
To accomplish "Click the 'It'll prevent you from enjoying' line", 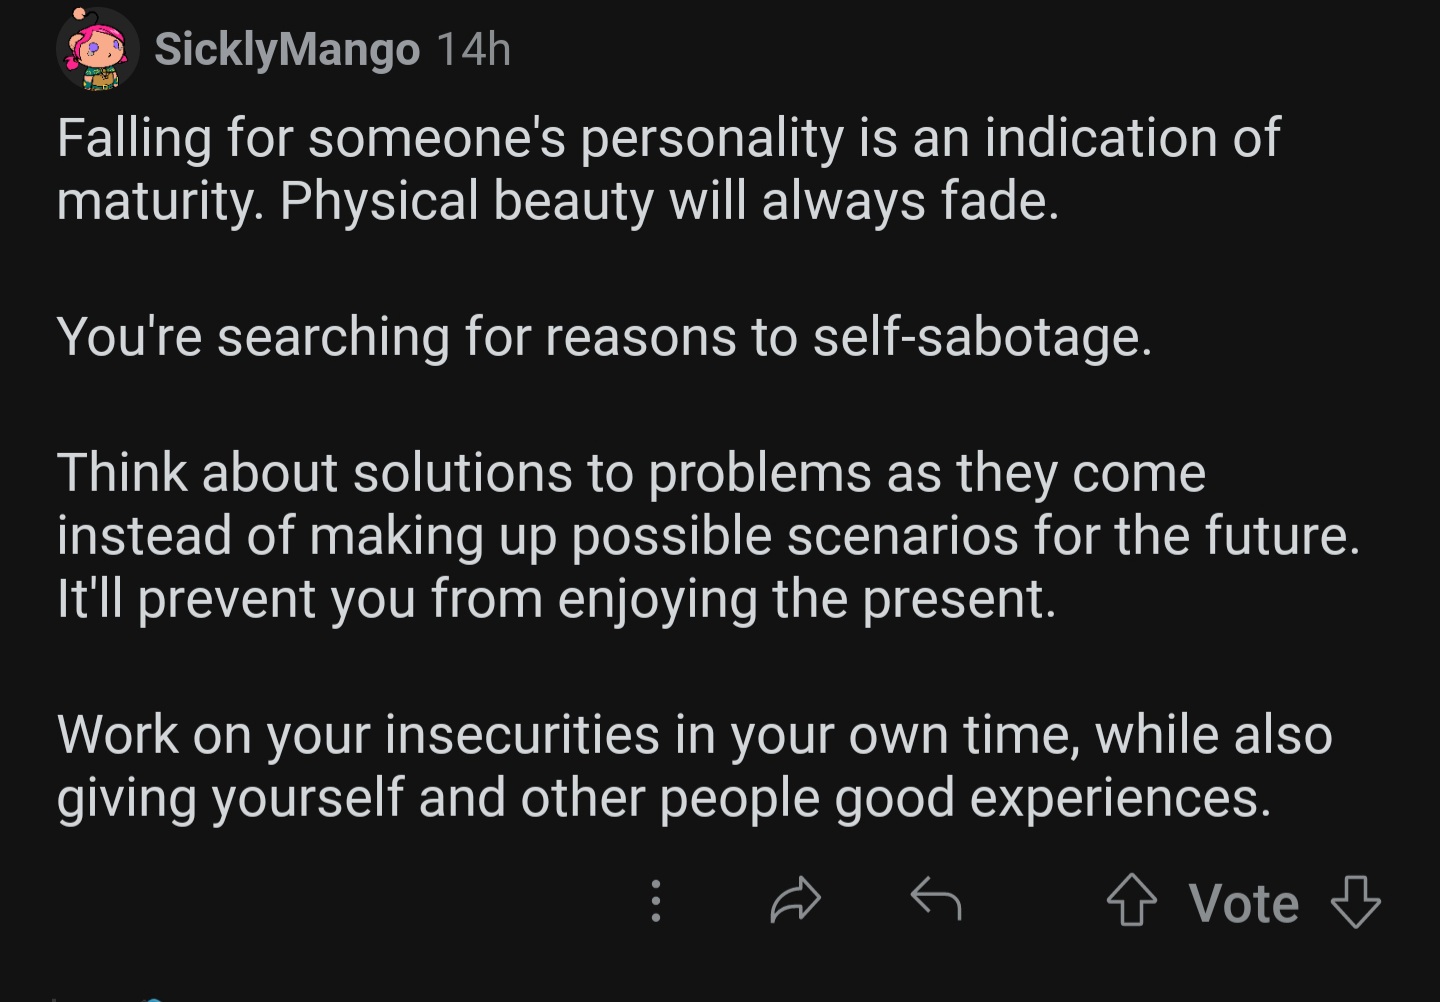I will click(556, 599).
